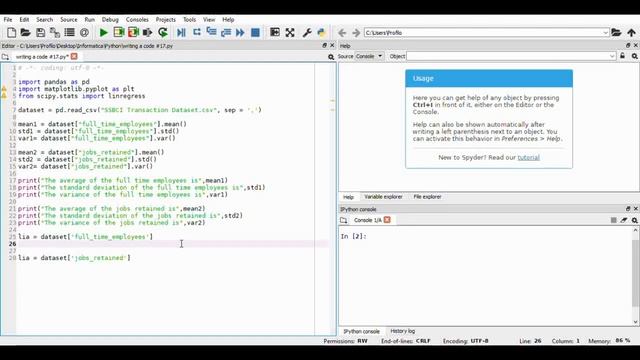Open IPython console options magnifier icon
The height and width of the screenshot is (360, 640).
click(635, 220)
